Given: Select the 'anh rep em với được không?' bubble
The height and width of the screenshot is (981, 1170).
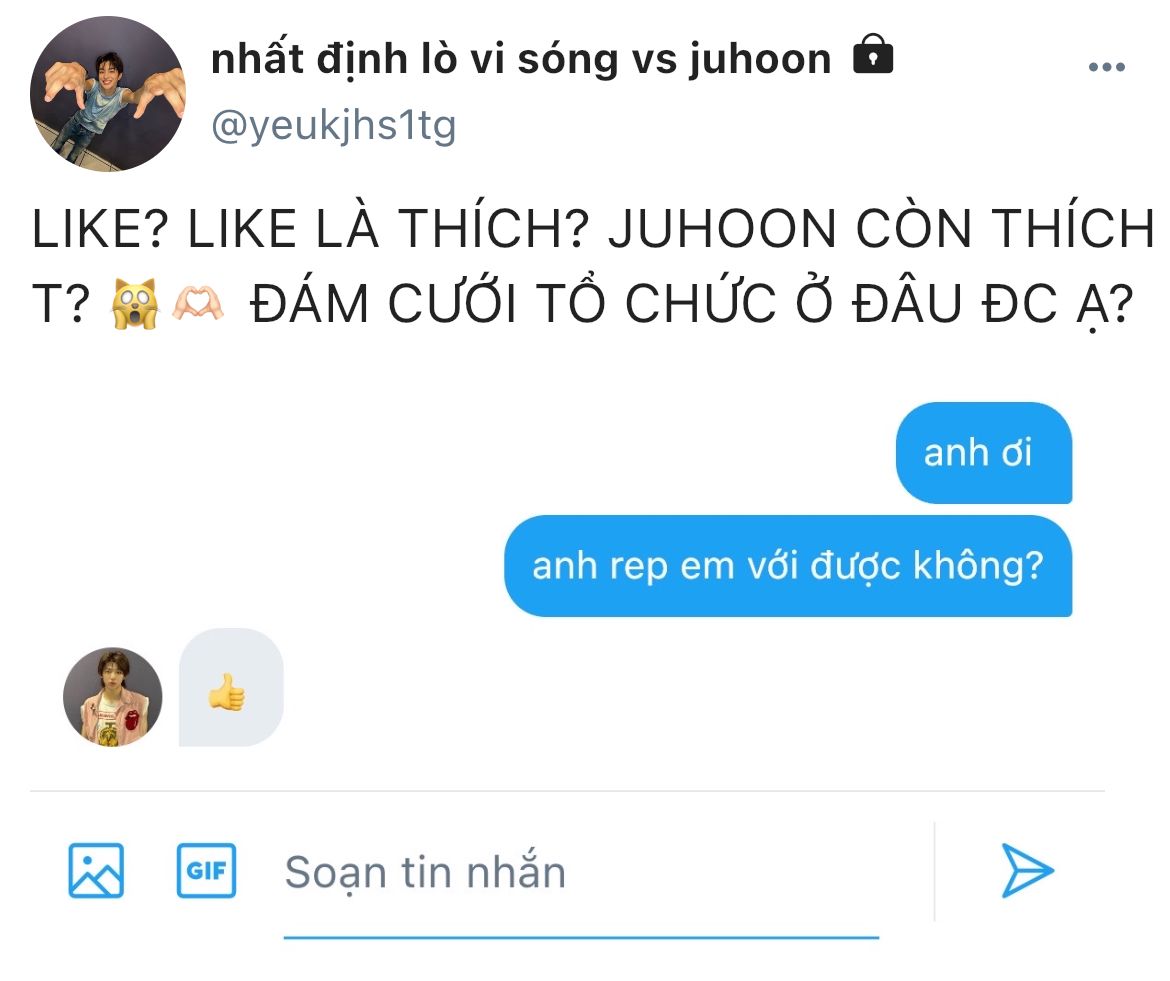Looking at the screenshot, I should [x=788, y=565].
